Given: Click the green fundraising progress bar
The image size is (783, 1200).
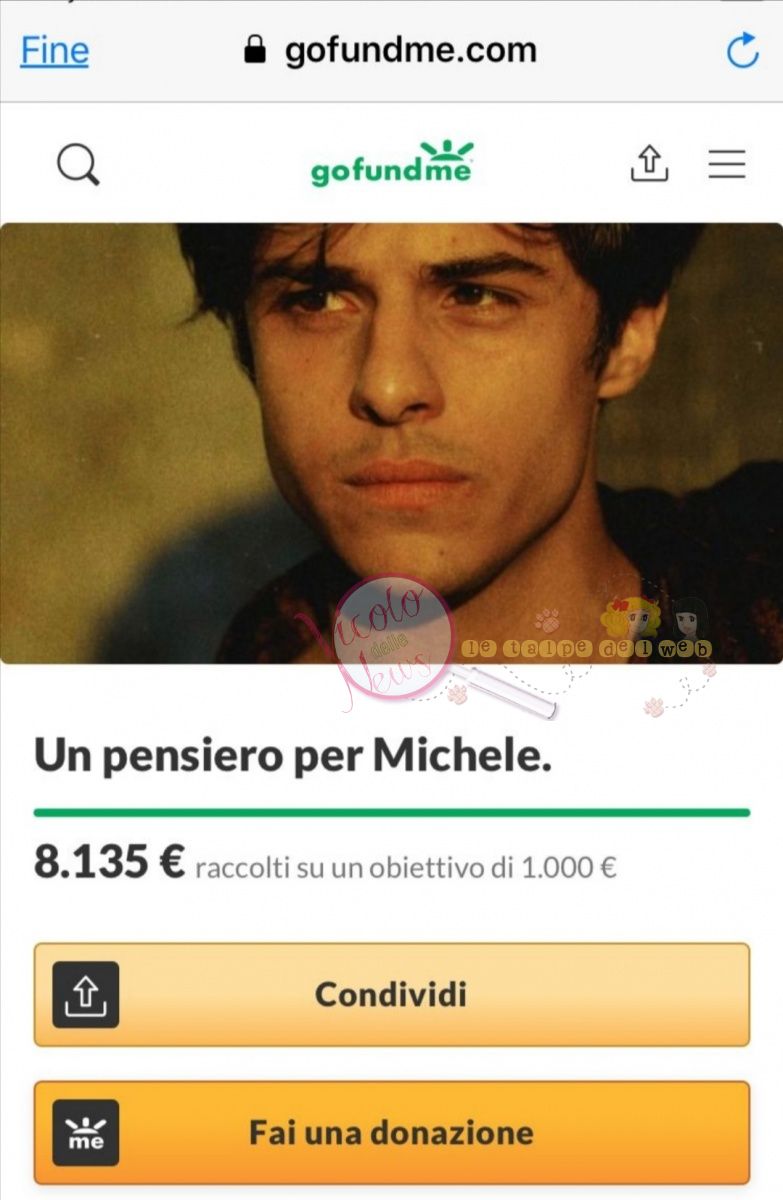Looking at the screenshot, I should (x=392, y=812).
